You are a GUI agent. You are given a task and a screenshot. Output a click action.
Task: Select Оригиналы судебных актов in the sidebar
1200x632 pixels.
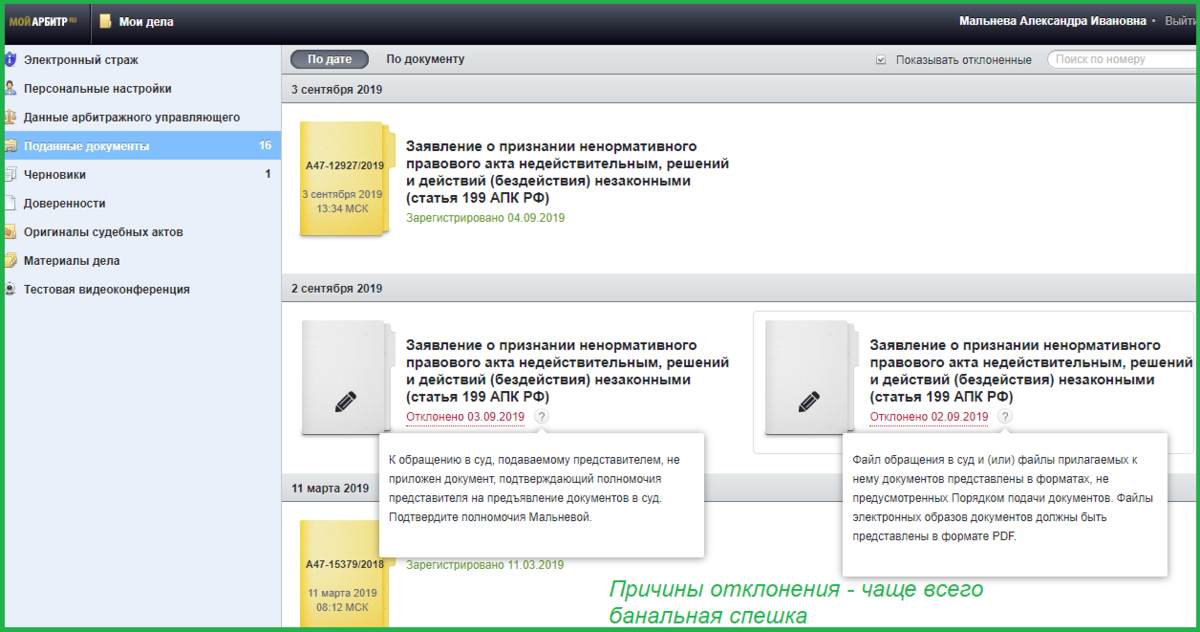[103, 232]
